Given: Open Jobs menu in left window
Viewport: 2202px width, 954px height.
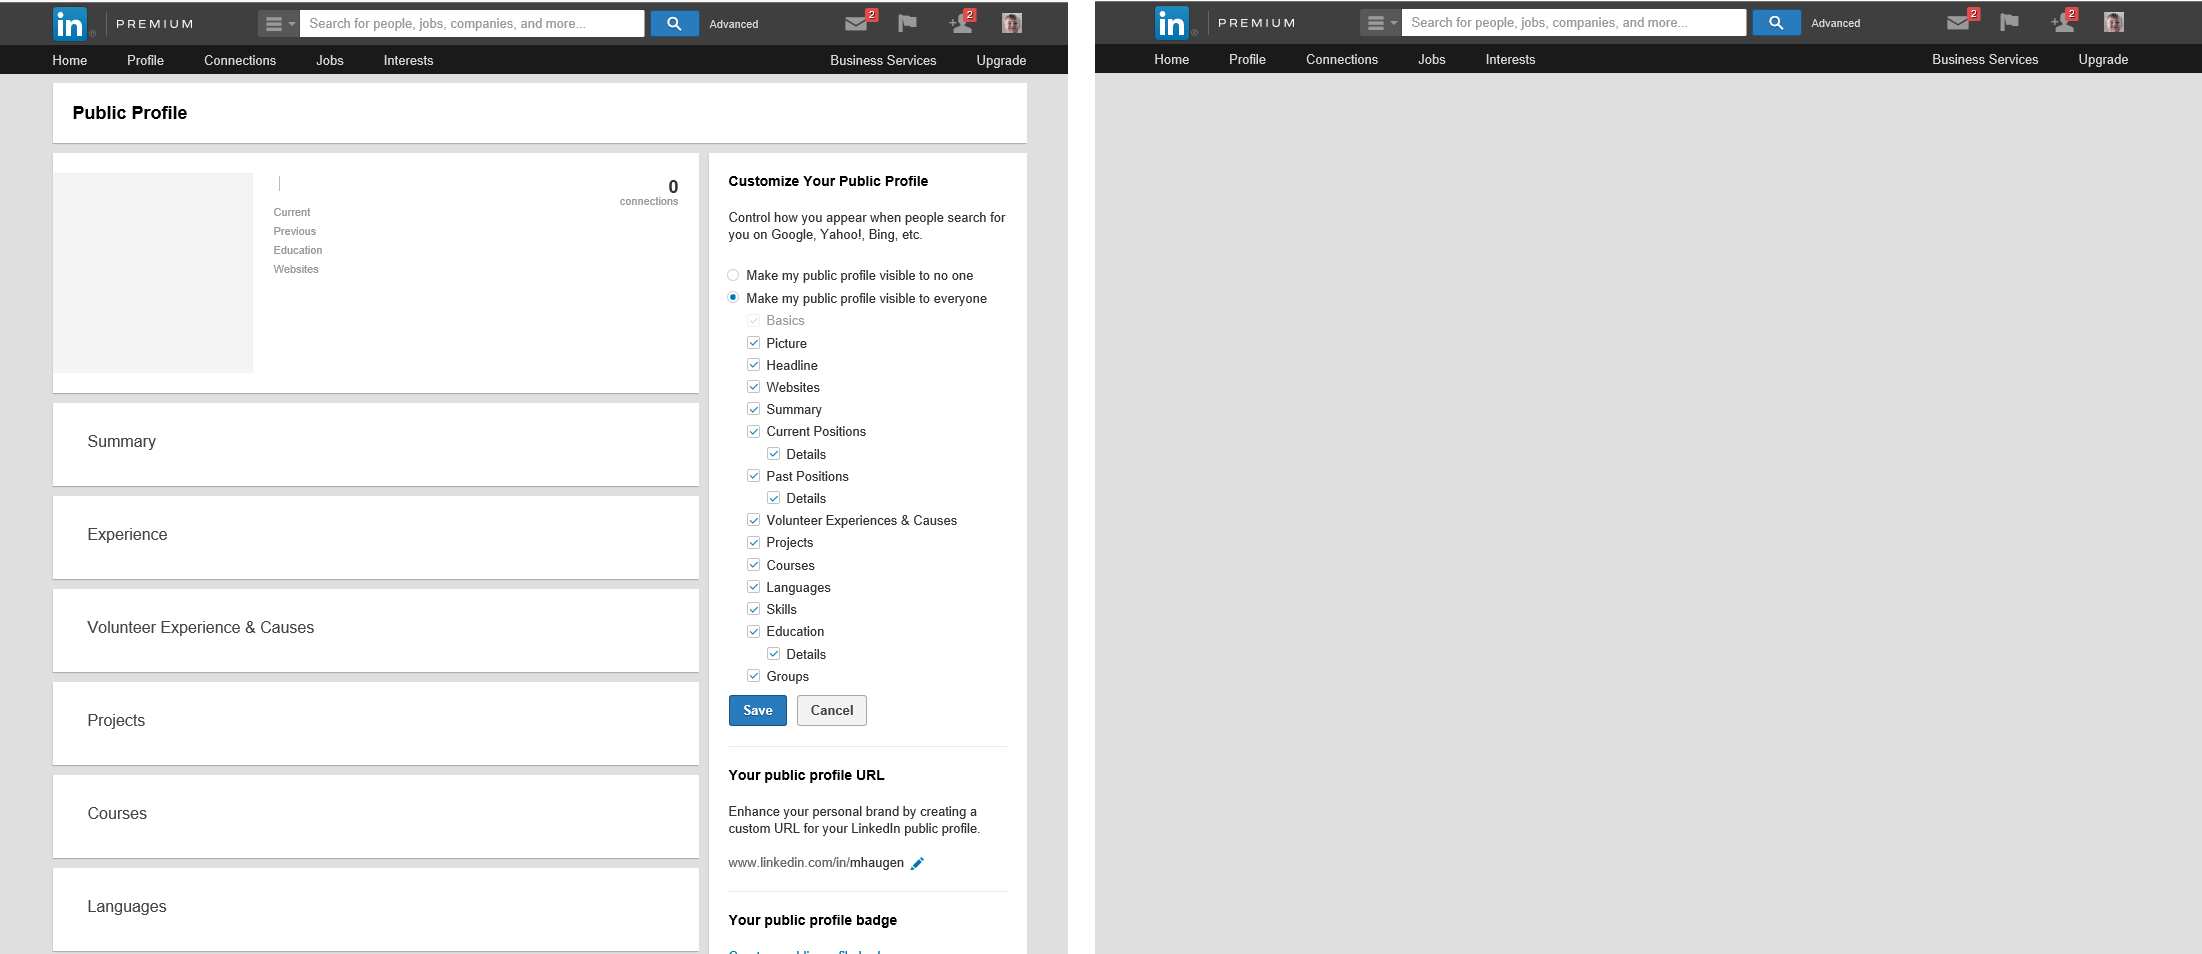Looking at the screenshot, I should click(x=330, y=61).
